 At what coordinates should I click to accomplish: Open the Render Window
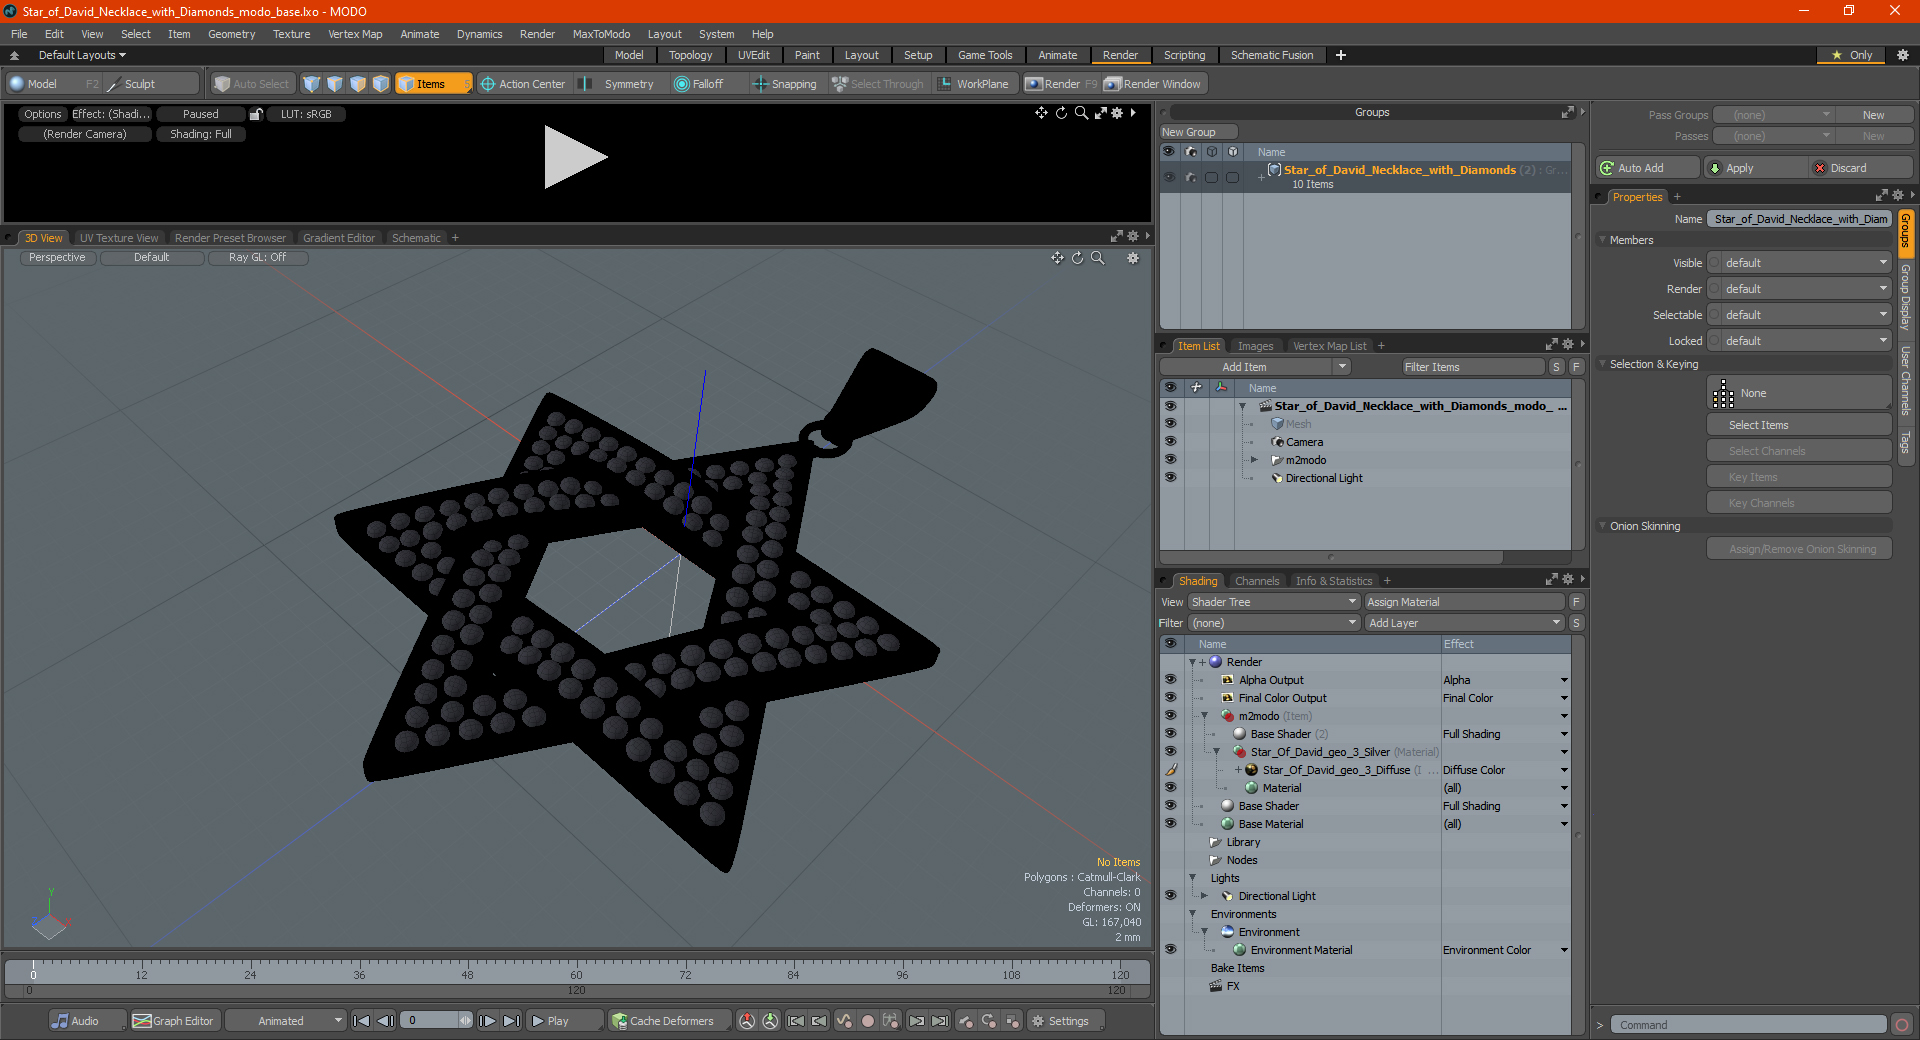[x=1153, y=84]
